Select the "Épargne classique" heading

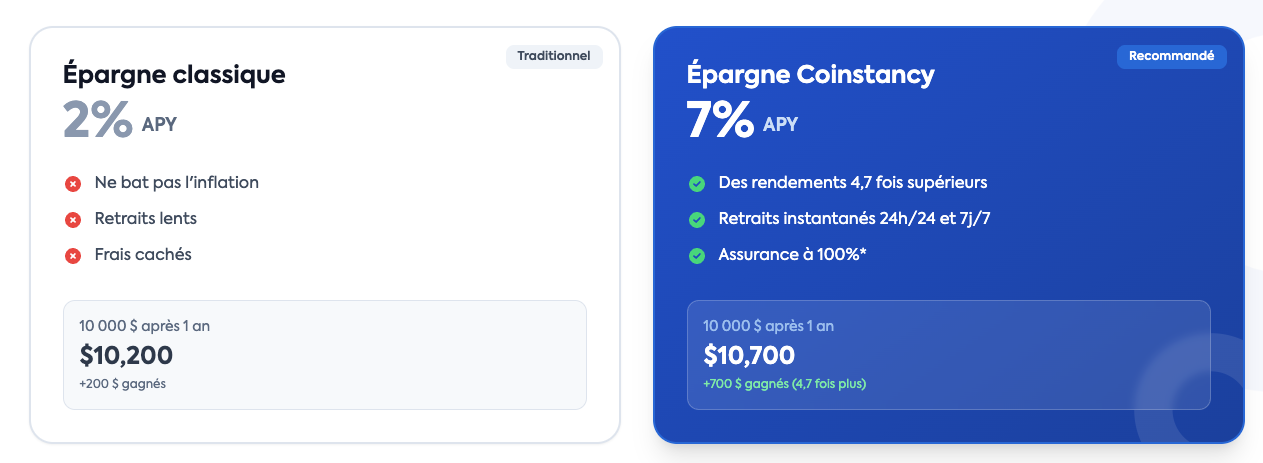(174, 75)
